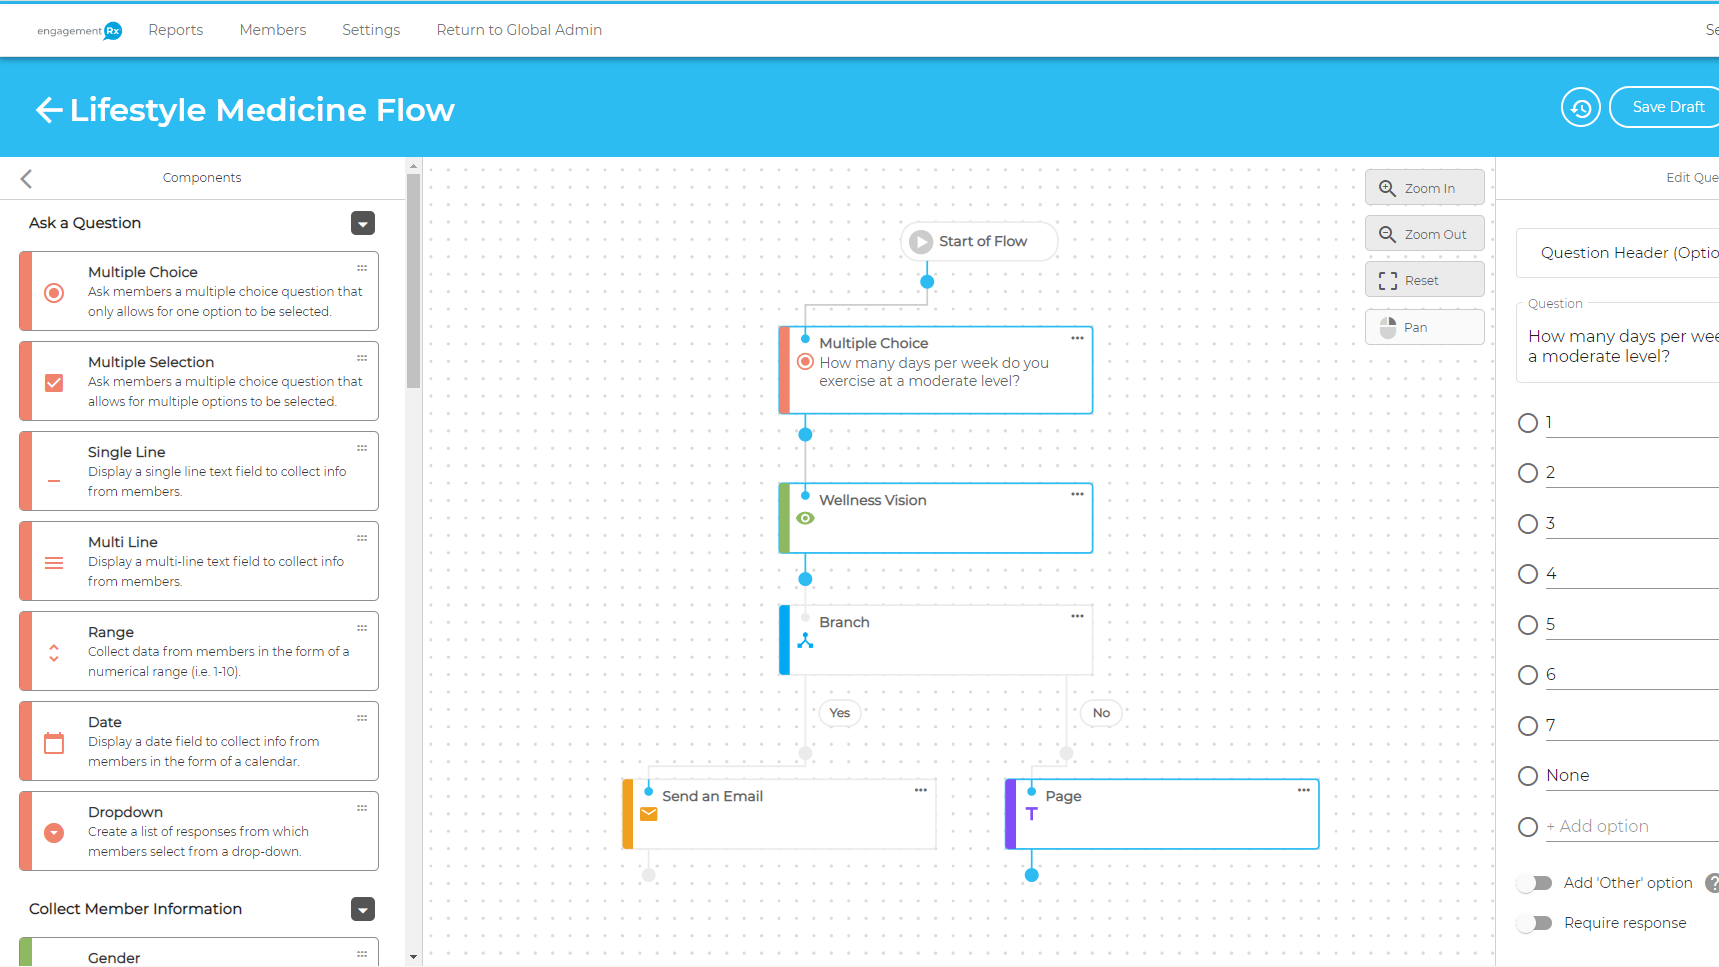The image size is (1719, 967).
Task: Select the Multiple Choice component icon
Action: point(54,292)
